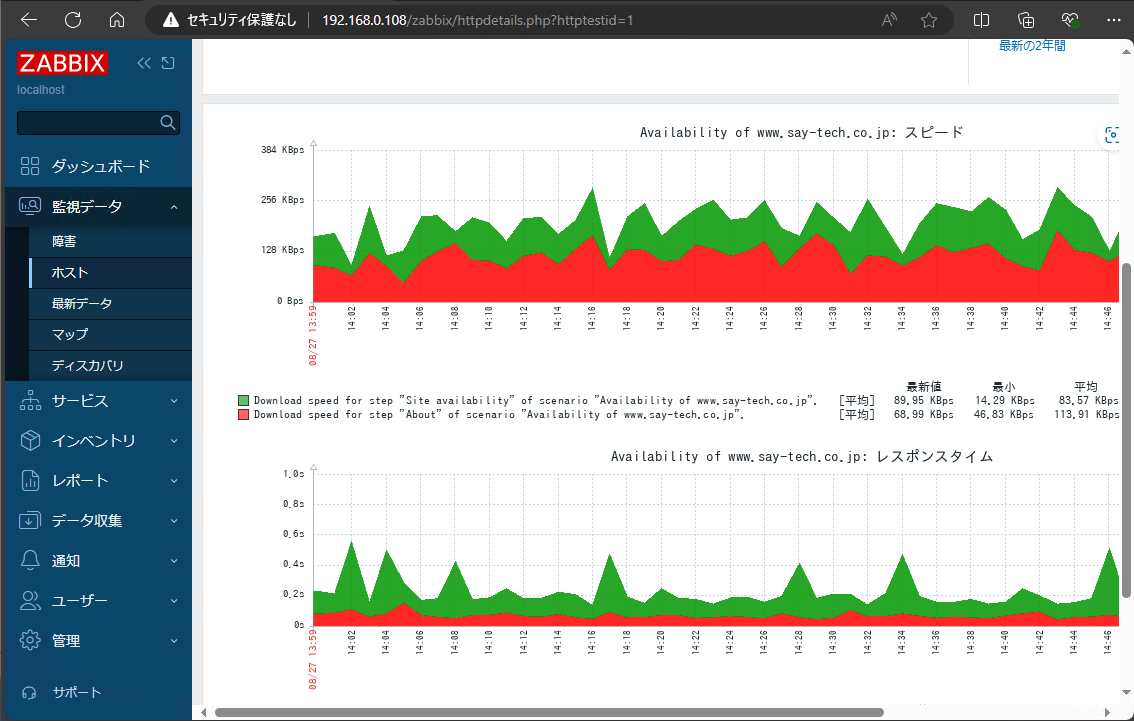Click inside the sidebar search field
The image size is (1134, 721).
coord(90,123)
